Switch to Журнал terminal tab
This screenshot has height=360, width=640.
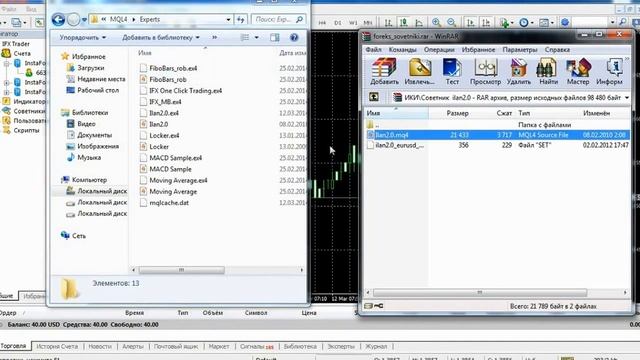click(x=376, y=346)
